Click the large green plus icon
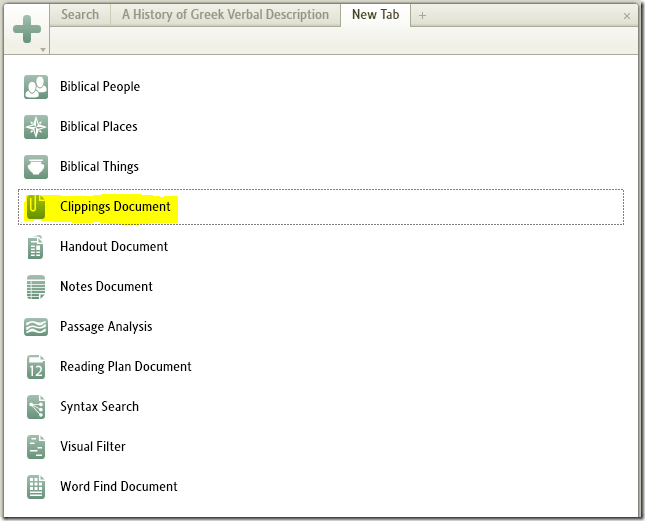Image resolution: width=645 pixels, height=521 pixels. [27, 28]
